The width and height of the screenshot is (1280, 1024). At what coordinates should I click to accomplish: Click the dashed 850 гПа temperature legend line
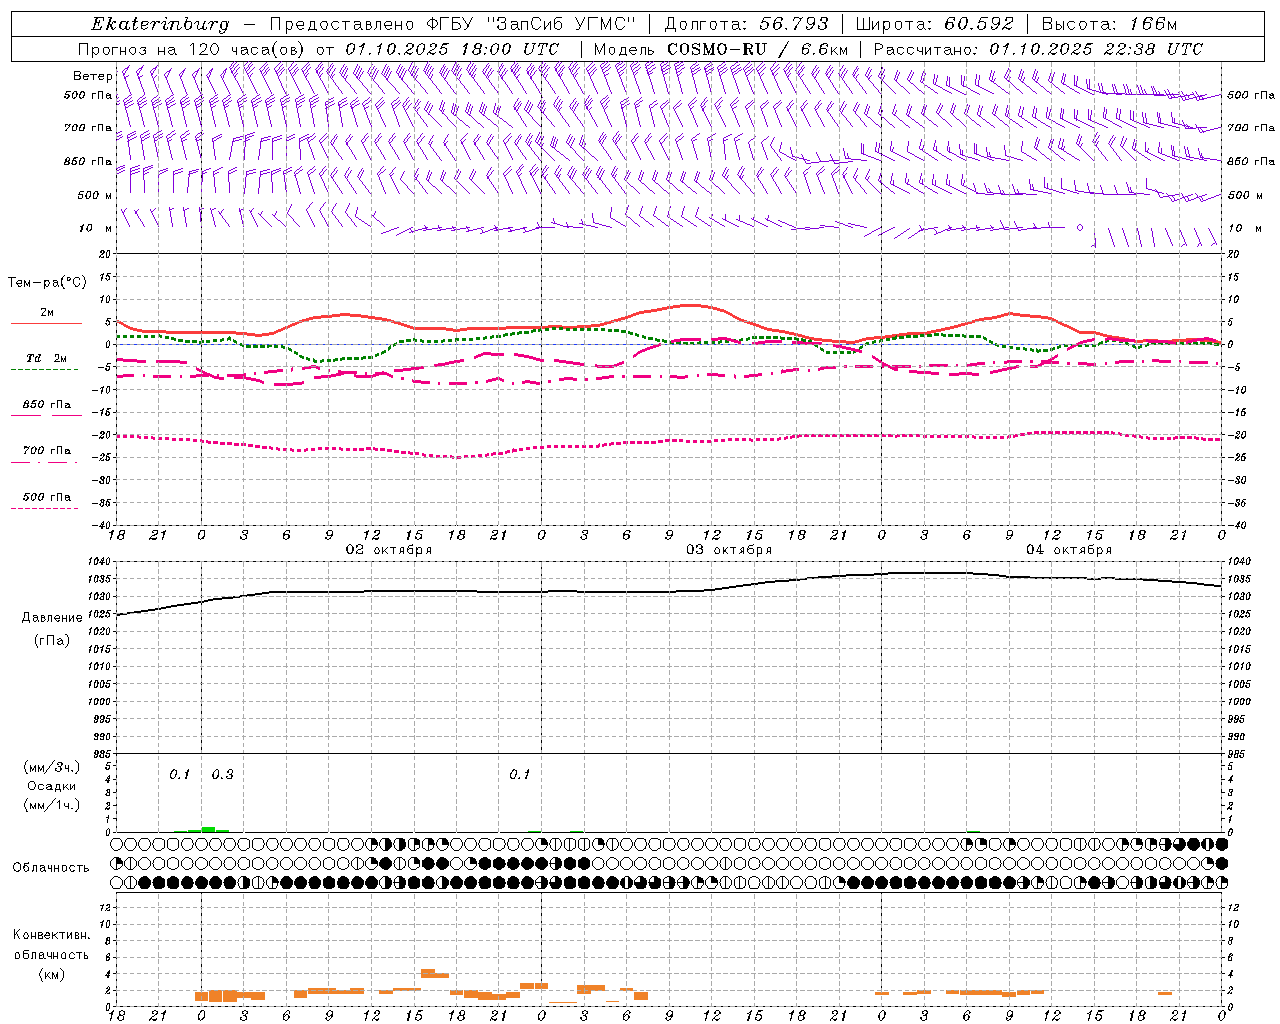(46, 415)
